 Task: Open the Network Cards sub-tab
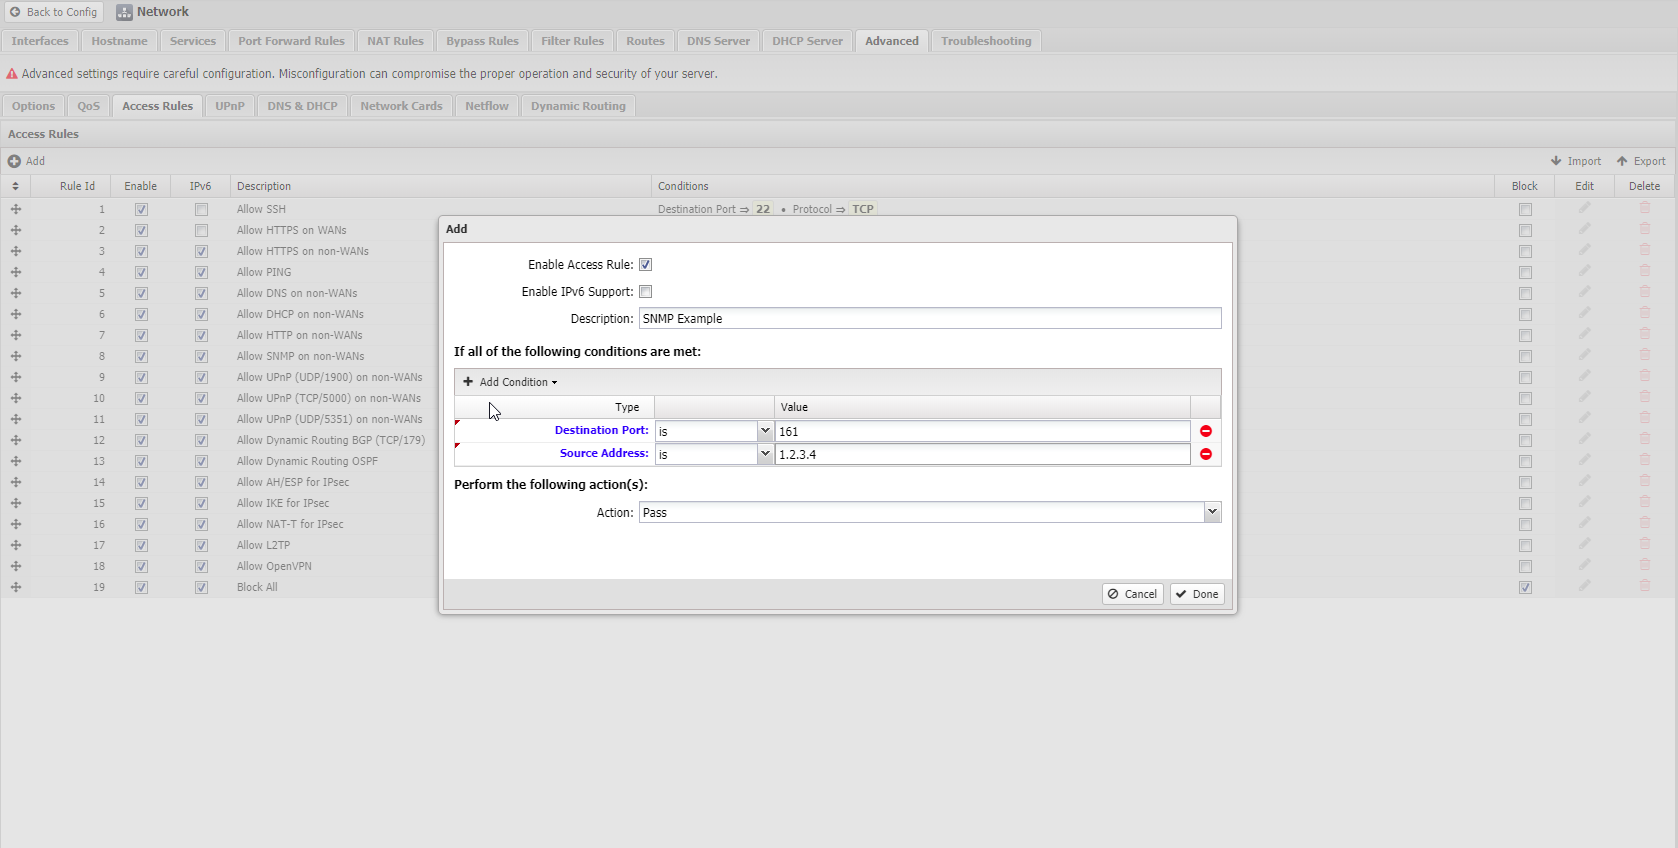click(x=400, y=106)
